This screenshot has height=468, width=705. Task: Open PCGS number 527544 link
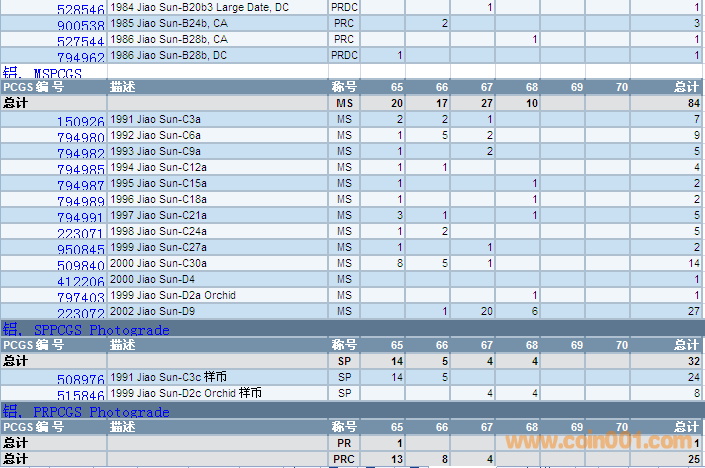(x=80, y=41)
